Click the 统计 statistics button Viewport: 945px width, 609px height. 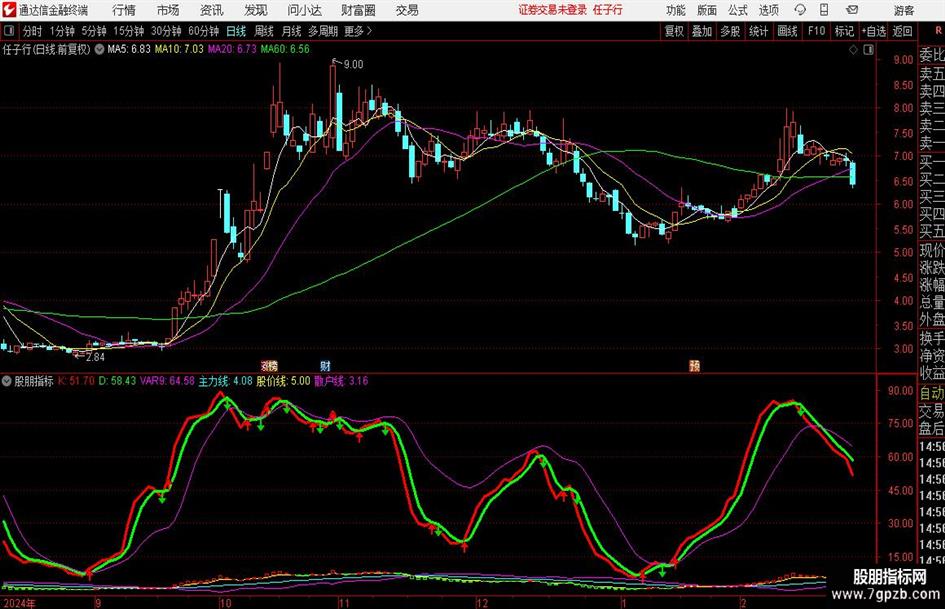point(759,31)
